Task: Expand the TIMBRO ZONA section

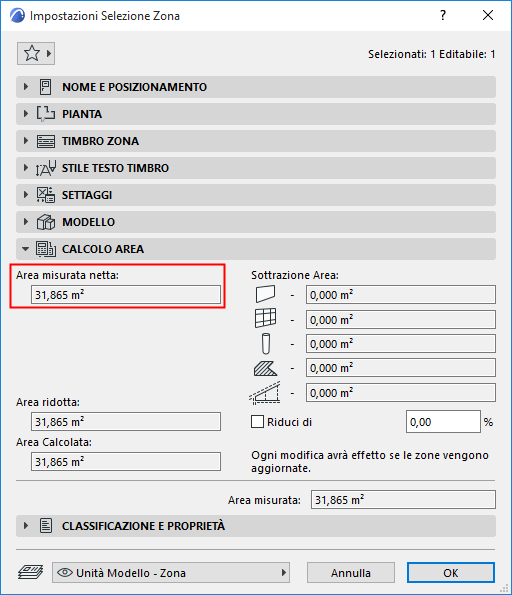Action: 256,141
